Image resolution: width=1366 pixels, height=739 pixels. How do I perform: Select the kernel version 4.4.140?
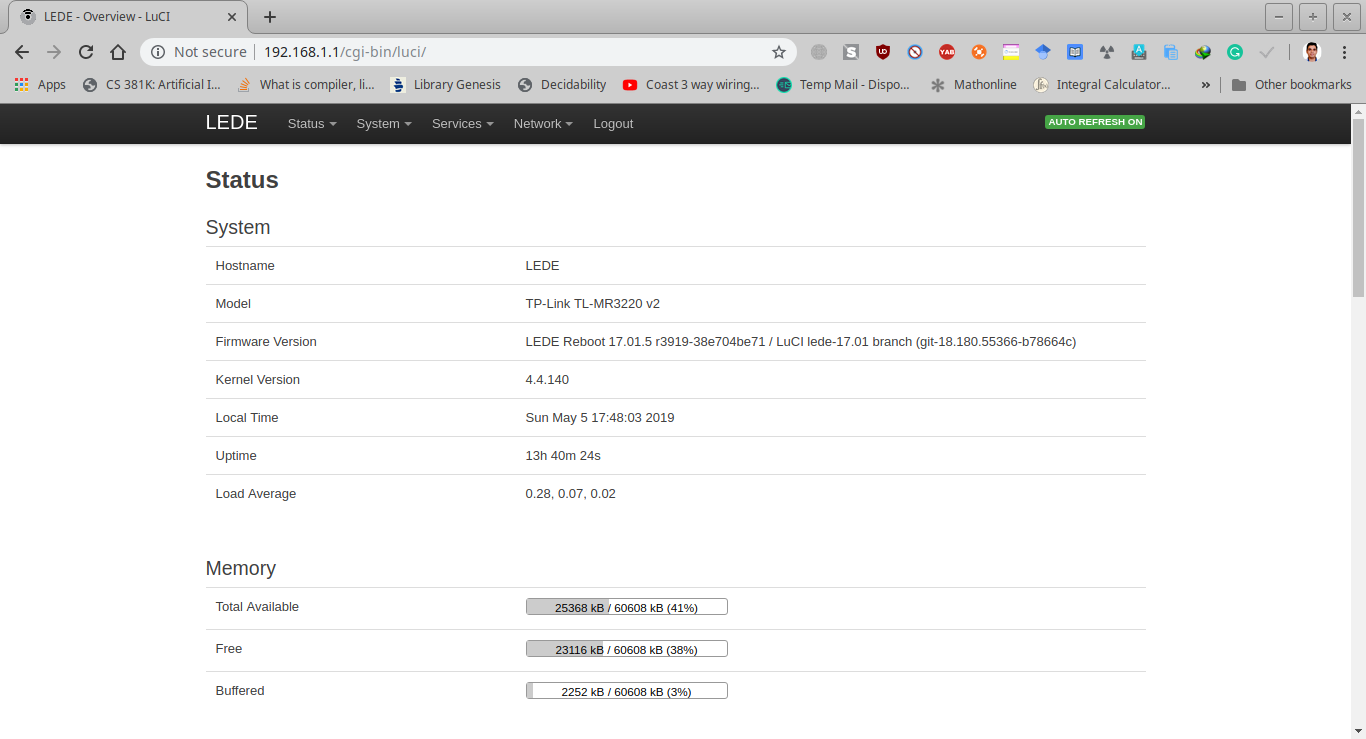pyautogui.click(x=547, y=380)
